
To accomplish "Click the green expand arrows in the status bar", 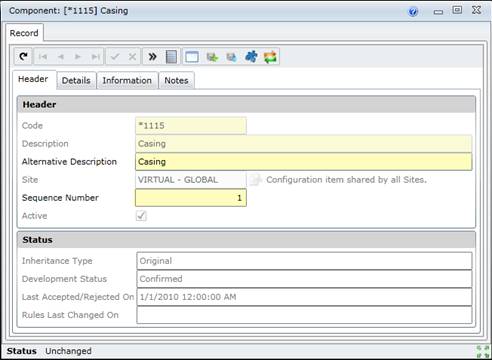I will coord(483,351).
